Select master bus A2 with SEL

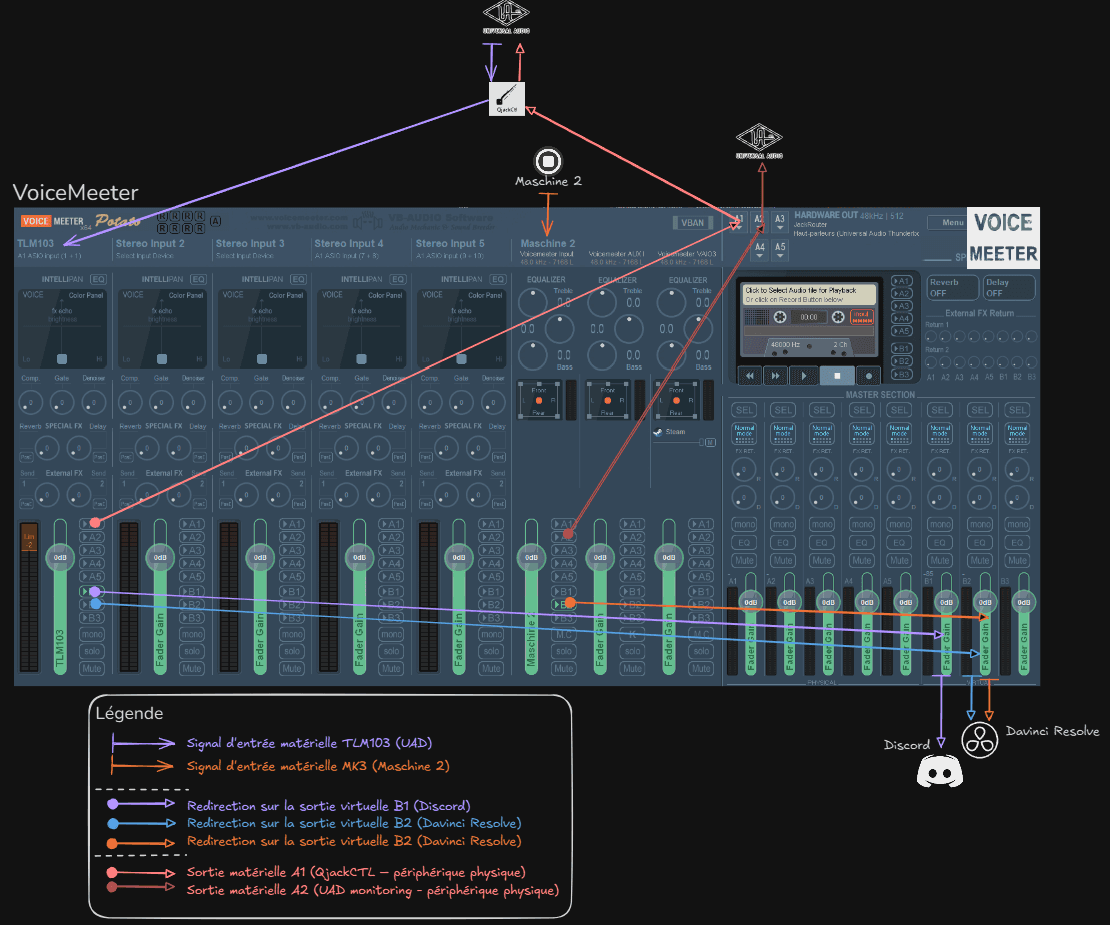(783, 410)
